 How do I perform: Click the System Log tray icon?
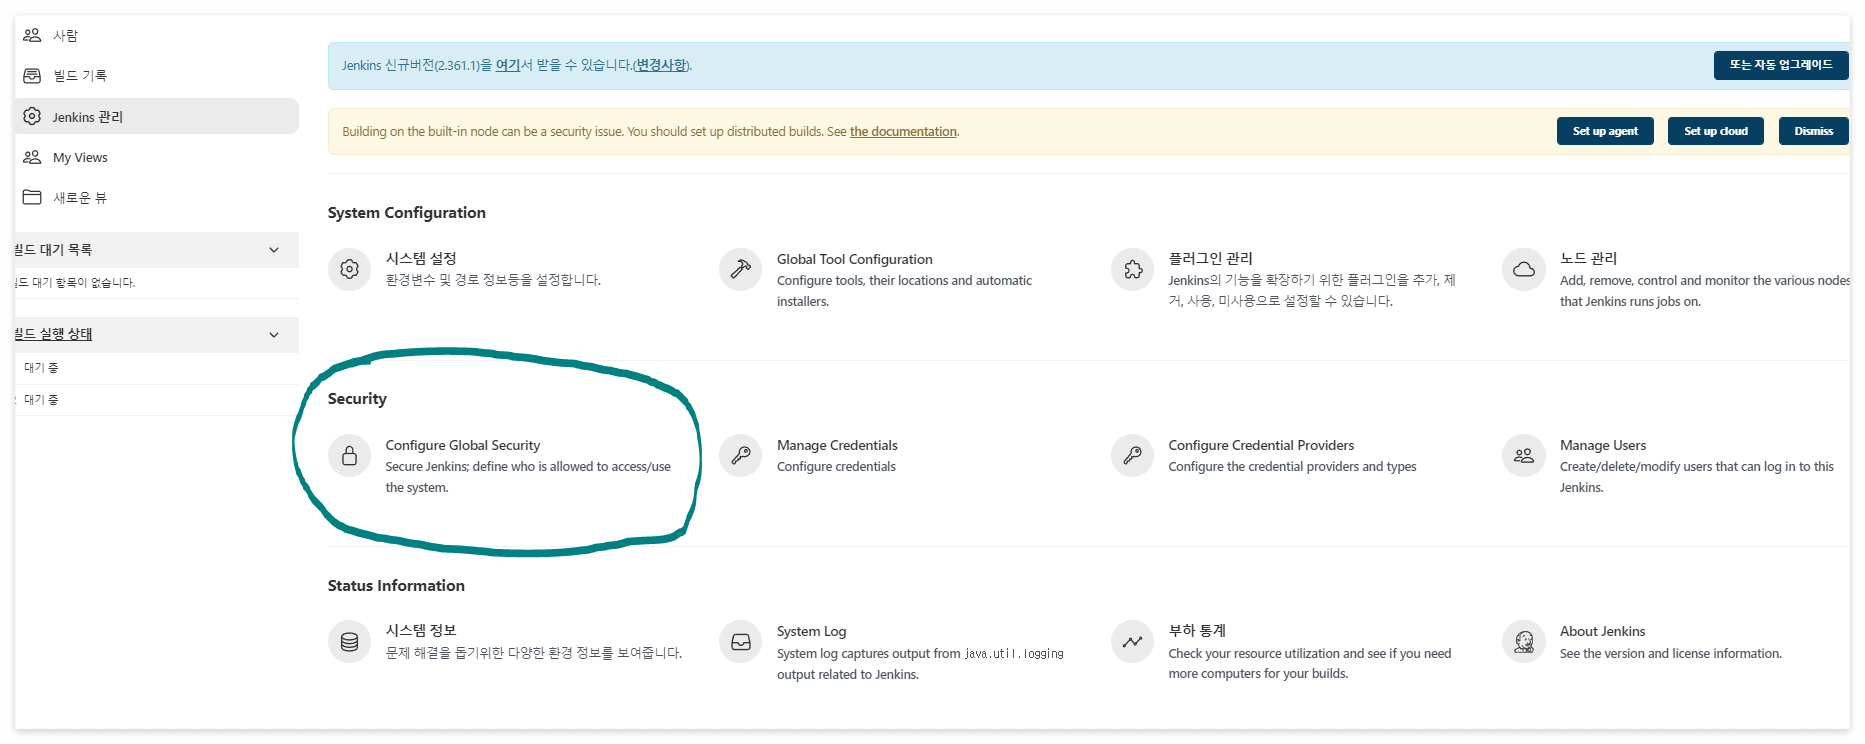pyautogui.click(x=740, y=642)
